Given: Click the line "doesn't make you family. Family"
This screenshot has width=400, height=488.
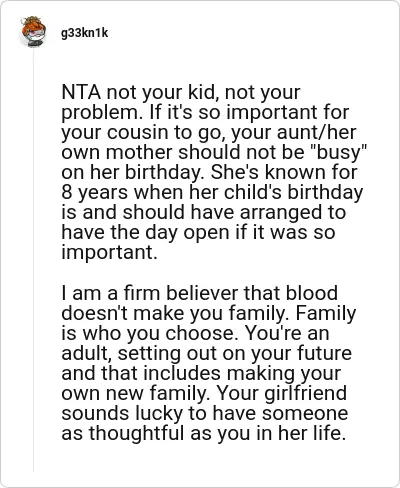Looking at the screenshot, I should point(209,314).
